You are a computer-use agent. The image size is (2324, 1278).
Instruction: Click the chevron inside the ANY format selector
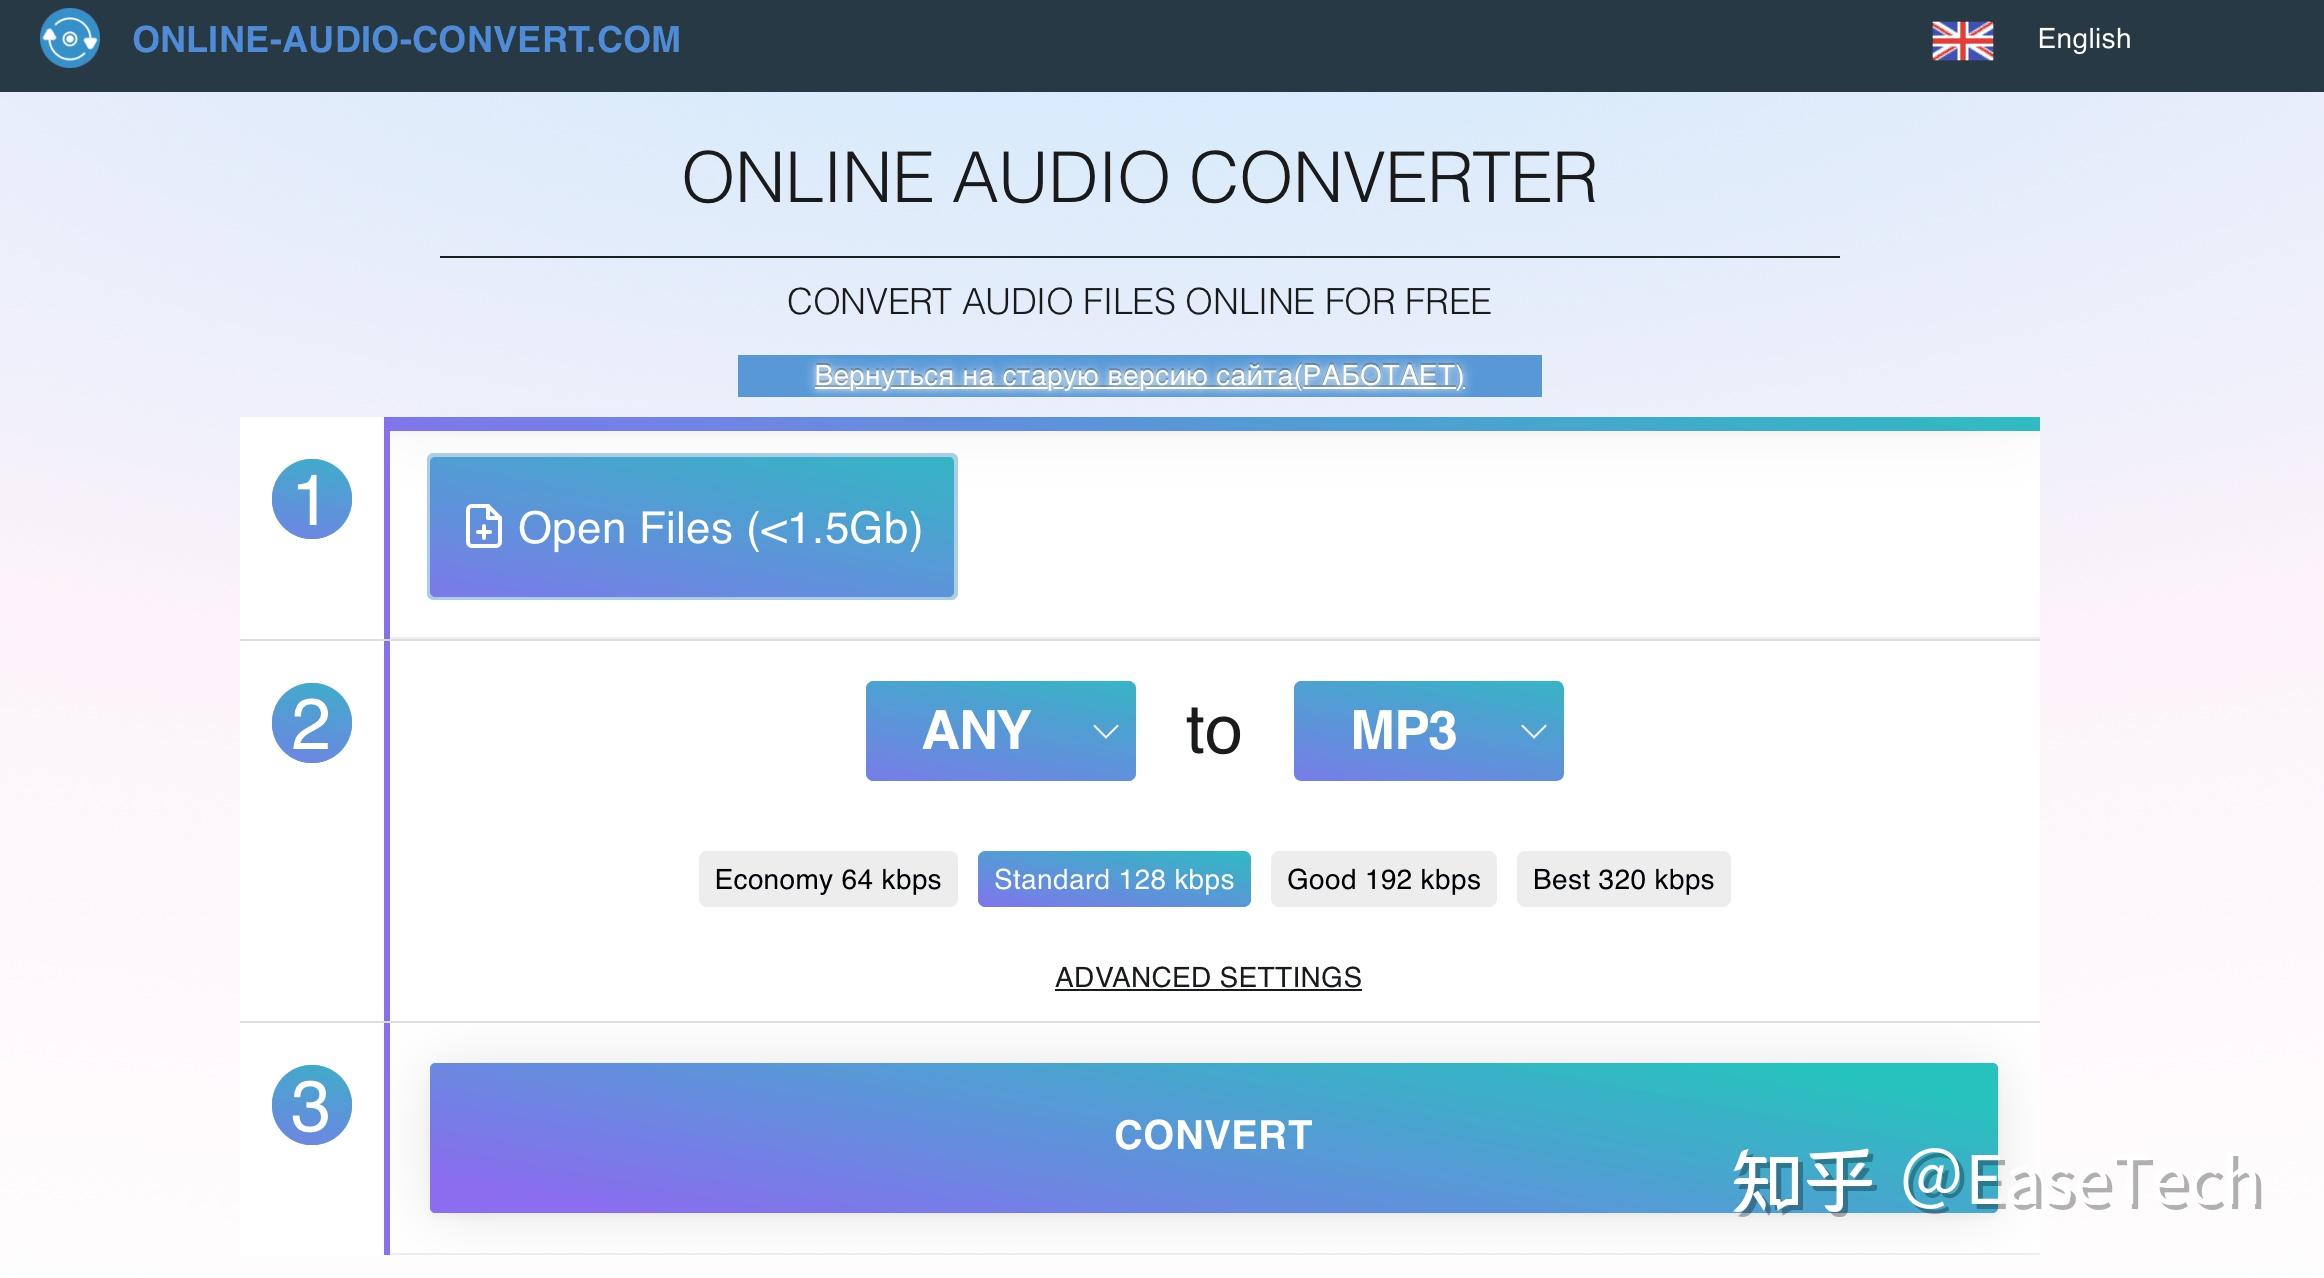point(1104,731)
